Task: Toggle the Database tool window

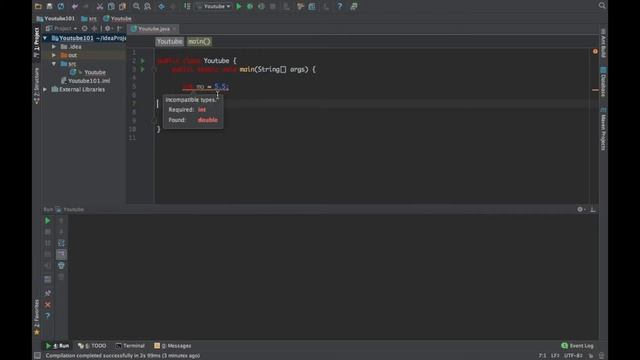Action: click(x=603, y=82)
